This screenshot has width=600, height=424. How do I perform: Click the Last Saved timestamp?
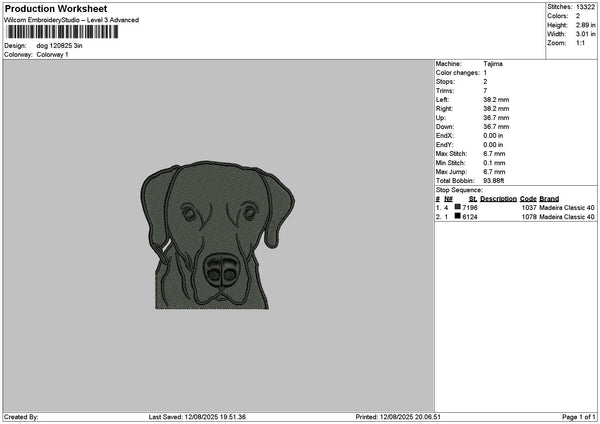point(197,417)
